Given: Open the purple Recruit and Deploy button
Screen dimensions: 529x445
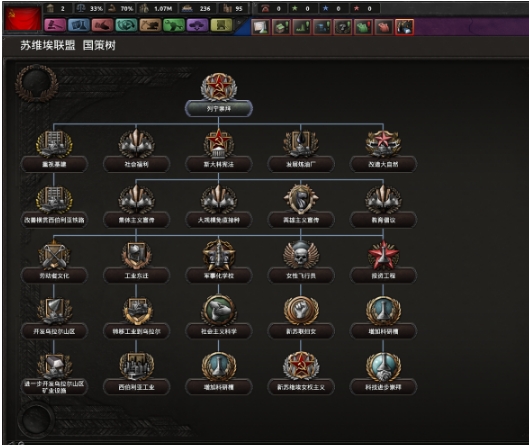Looking at the screenshot, I should tap(197, 25).
